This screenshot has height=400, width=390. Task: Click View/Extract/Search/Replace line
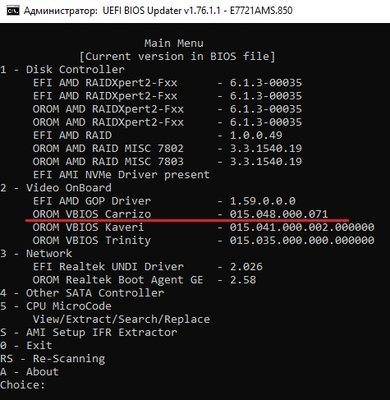[x=121, y=319]
